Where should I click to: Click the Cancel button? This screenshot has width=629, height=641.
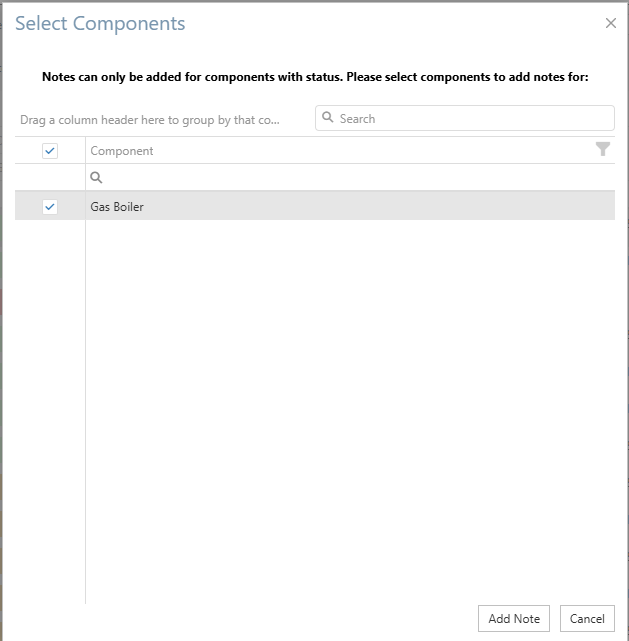(587, 618)
